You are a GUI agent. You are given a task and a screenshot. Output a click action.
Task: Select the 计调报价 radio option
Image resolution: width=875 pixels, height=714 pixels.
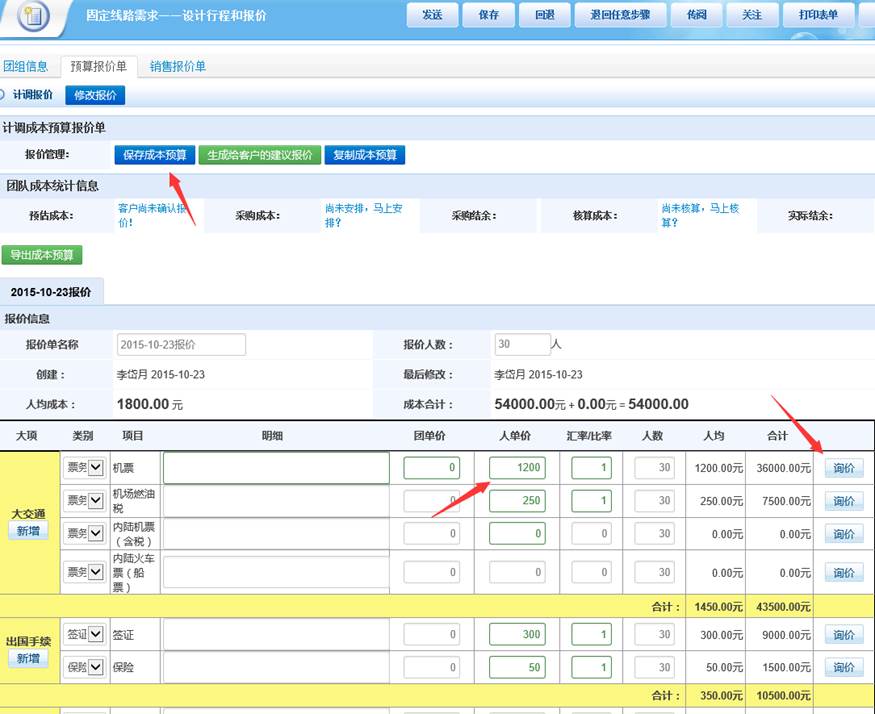click(x=2, y=95)
